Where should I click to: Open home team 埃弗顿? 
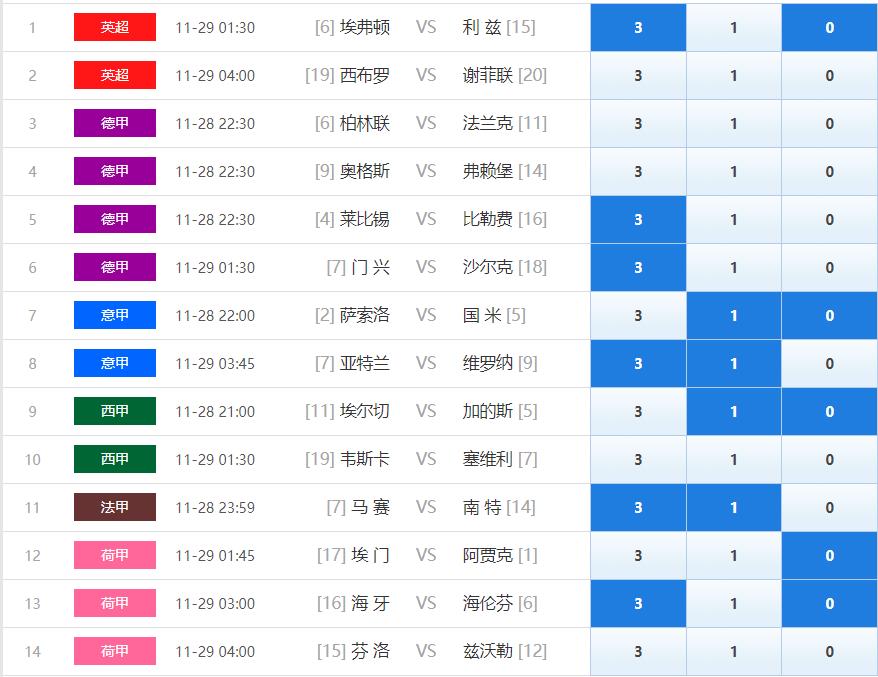click(x=365, y=27)
